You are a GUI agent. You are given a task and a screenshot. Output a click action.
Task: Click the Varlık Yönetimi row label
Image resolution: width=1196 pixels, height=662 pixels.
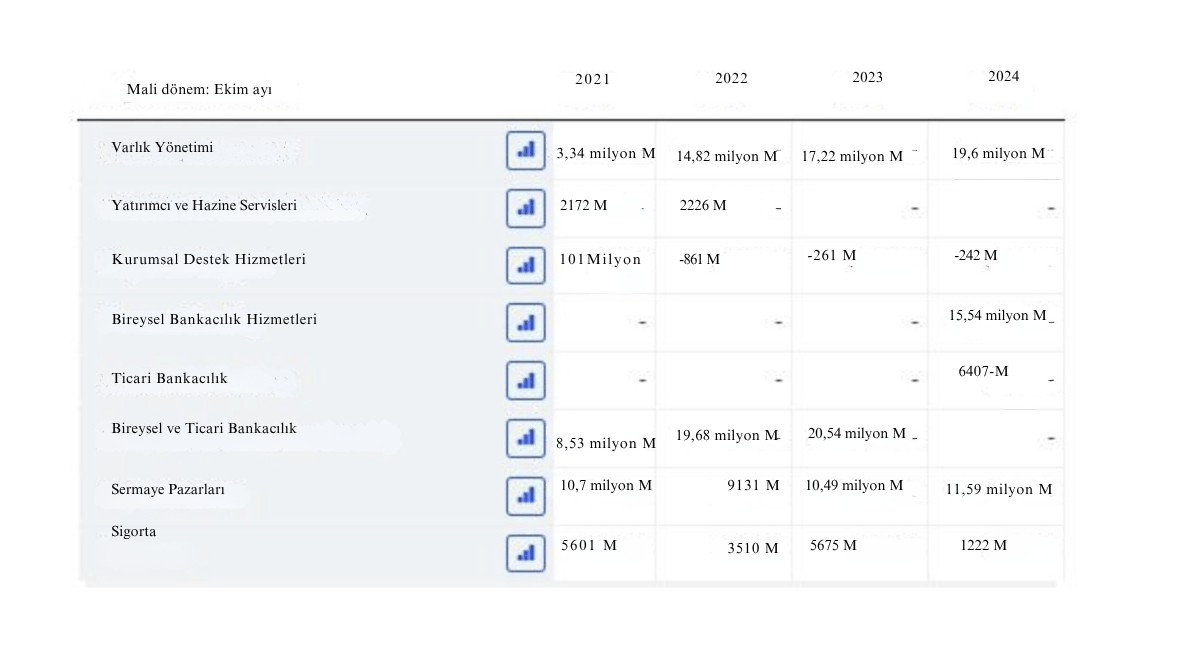pos(162,147)
